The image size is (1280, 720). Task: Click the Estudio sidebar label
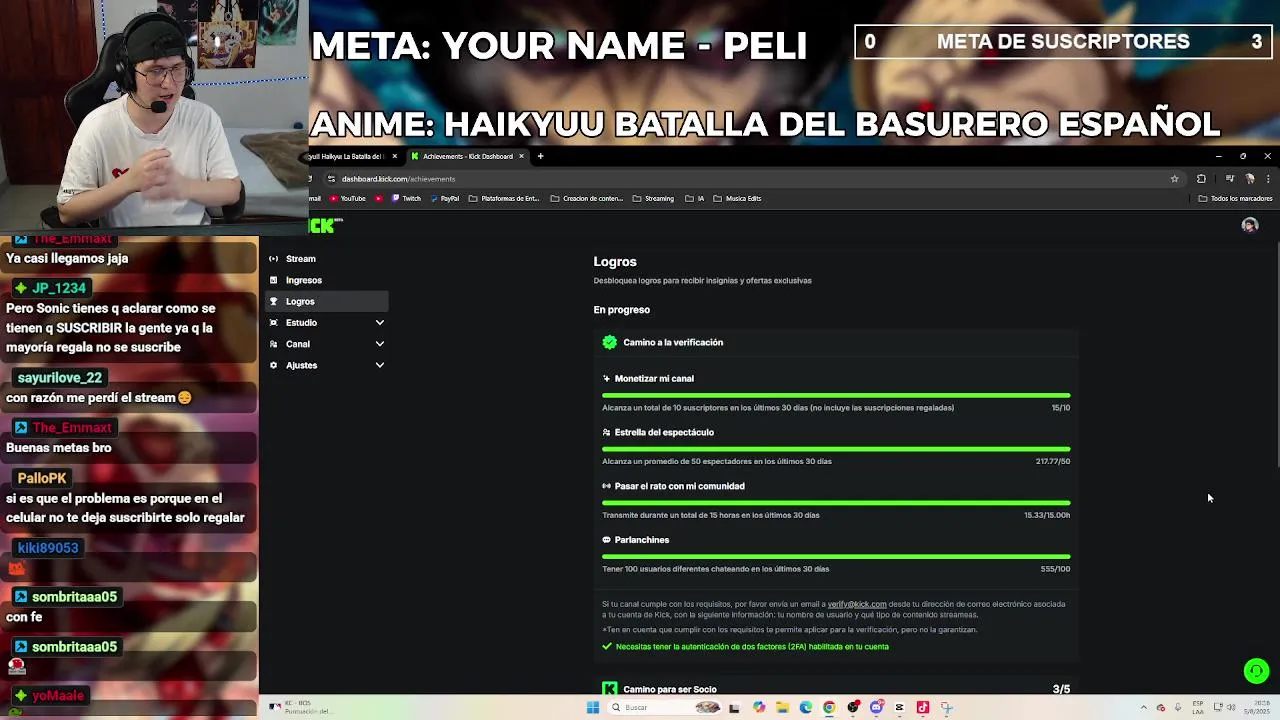[x=301, y=323]
